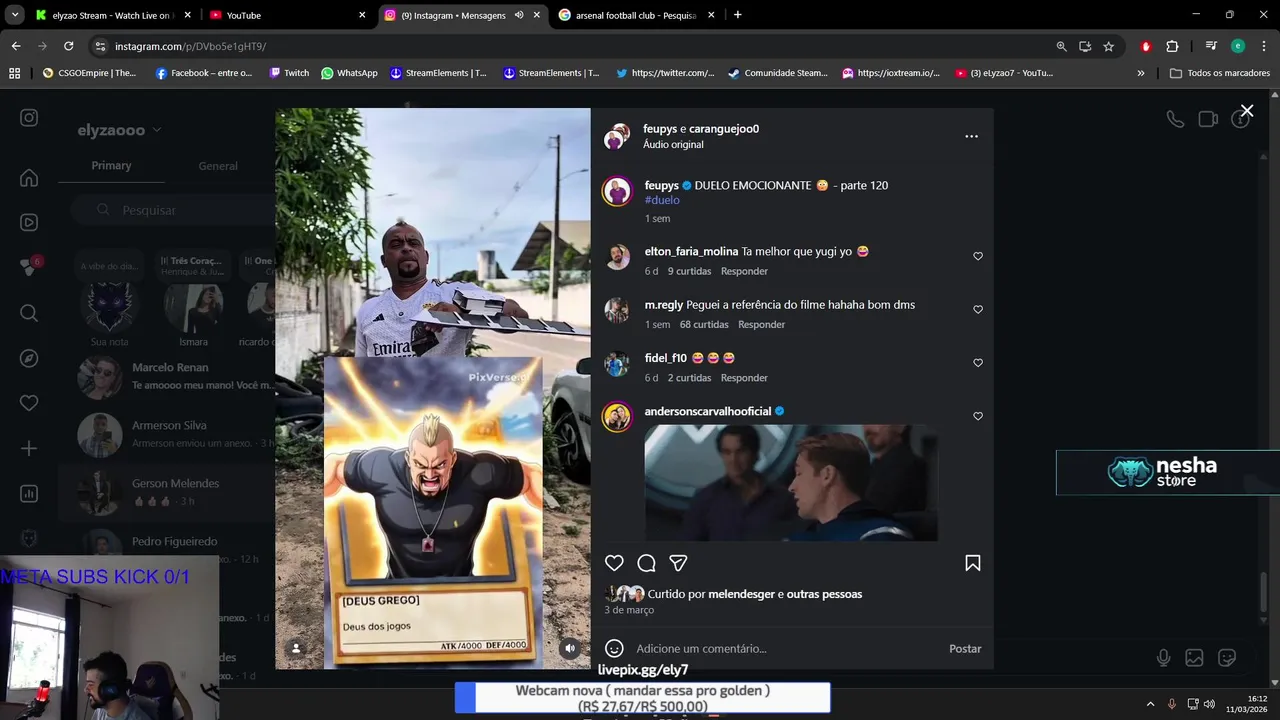1280x720 pixels.
Task: Start video call camera icon
Action: 1208,119
